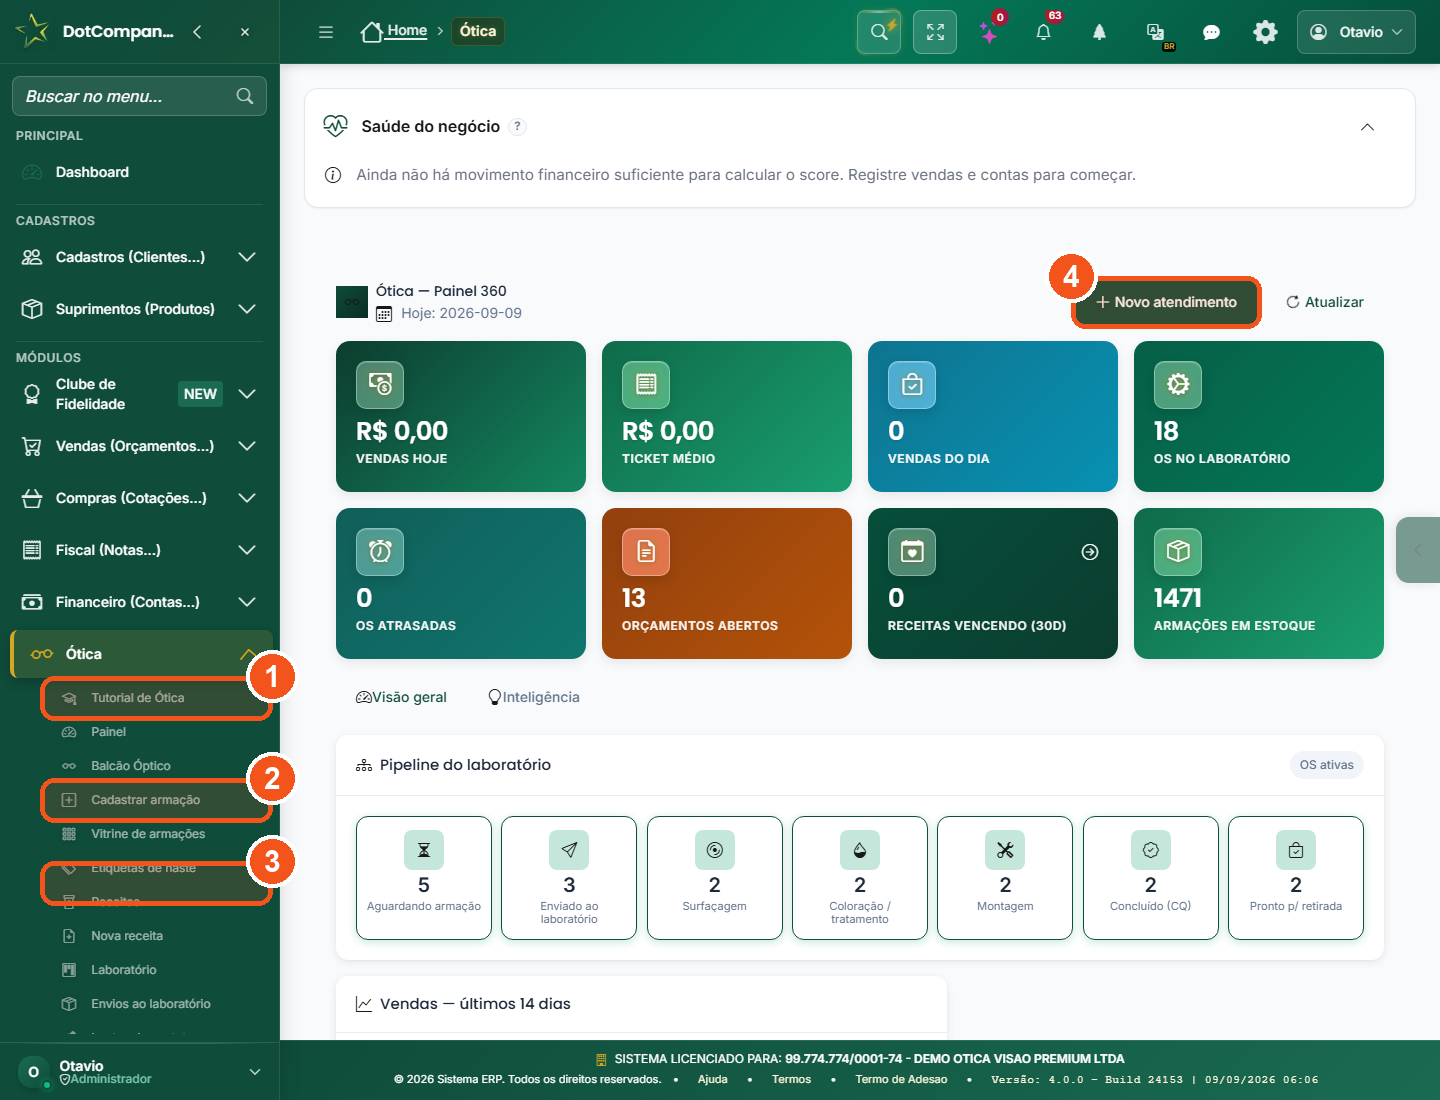1440x1100 pixels.
Task: Open the Armações em Estoque card
Action: click(1259, 584)
